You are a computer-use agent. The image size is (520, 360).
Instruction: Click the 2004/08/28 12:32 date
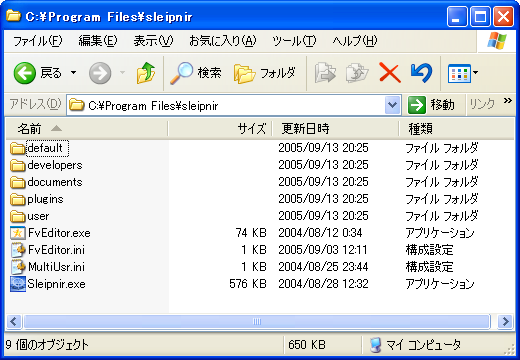coord(323,284)
